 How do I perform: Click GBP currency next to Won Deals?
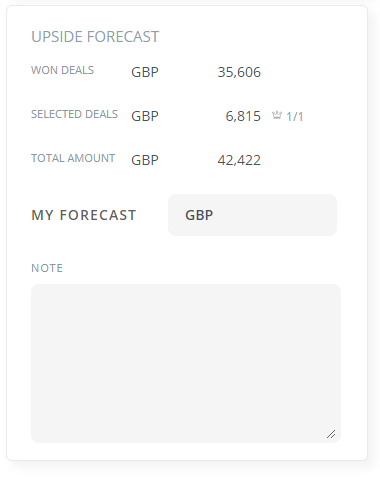click(x=145, y=72)
